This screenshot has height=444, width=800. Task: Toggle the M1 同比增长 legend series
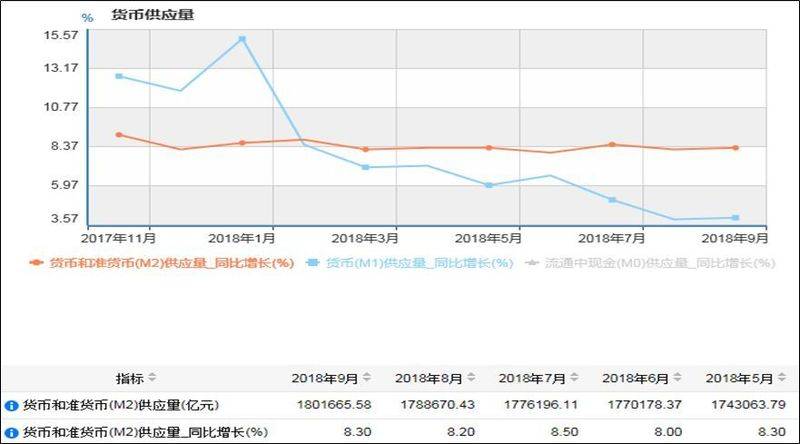tap(410, 263)
